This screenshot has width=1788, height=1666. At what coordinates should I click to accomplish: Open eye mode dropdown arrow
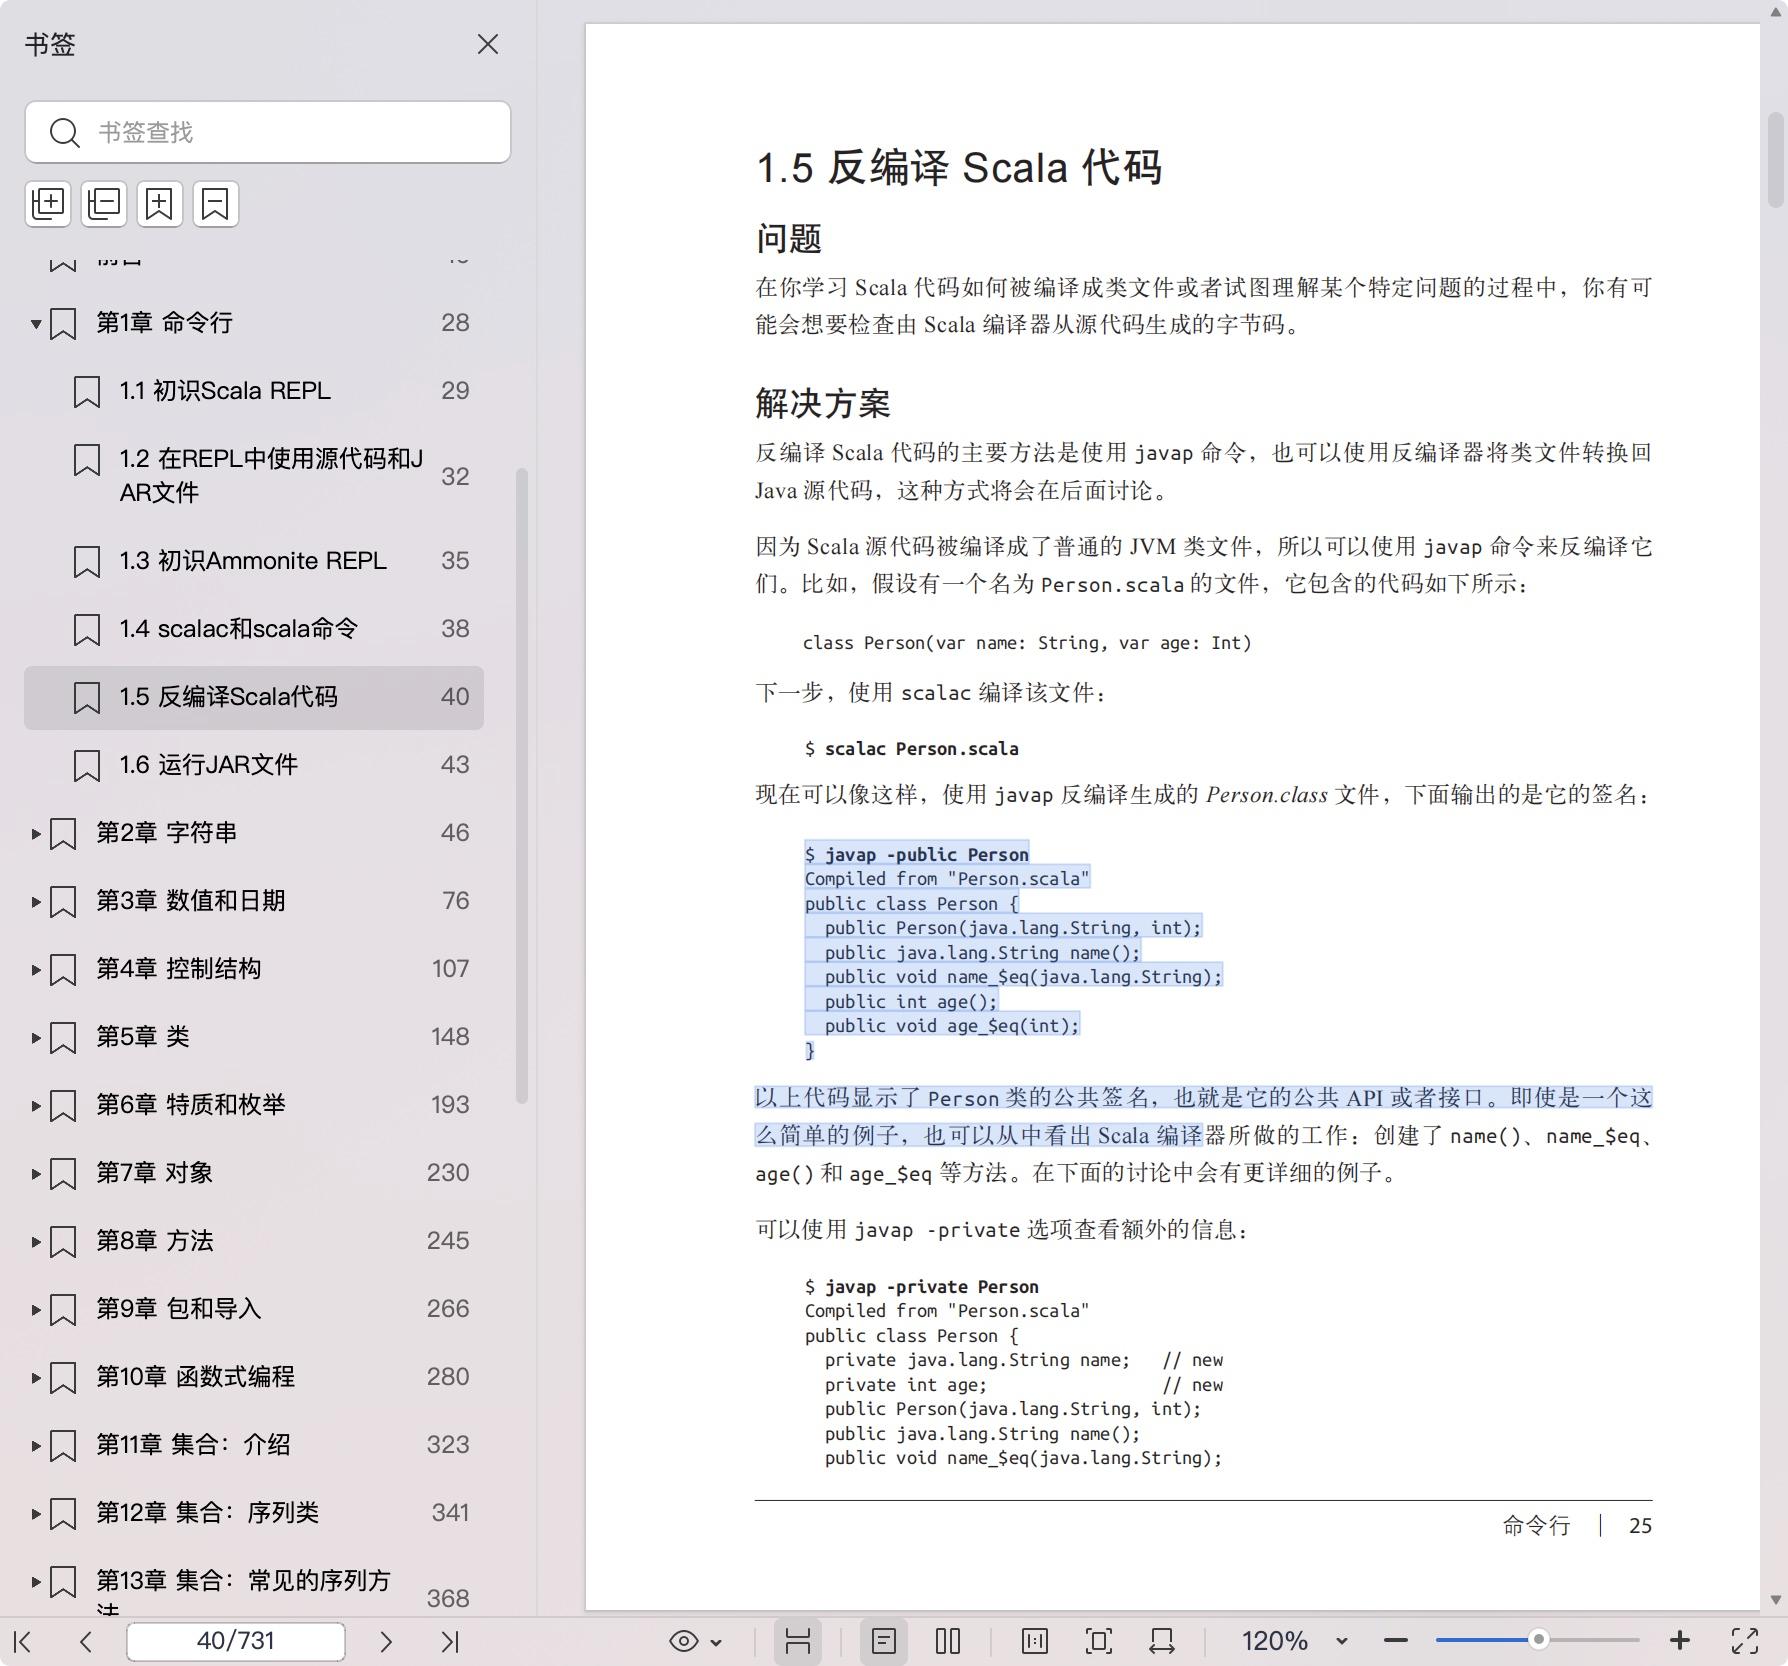pos(716,1642)
